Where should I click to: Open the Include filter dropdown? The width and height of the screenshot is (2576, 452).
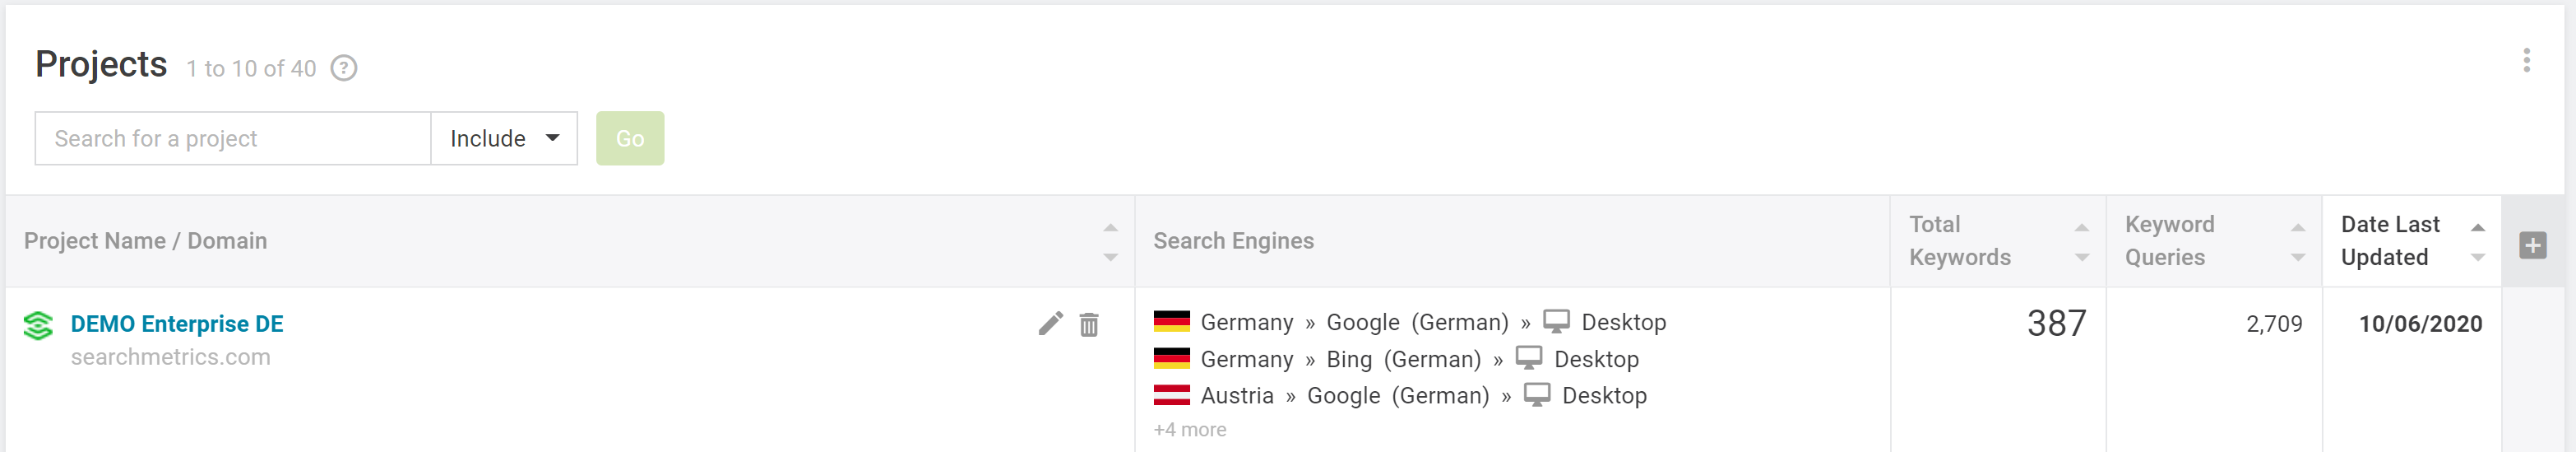[504, 138]
